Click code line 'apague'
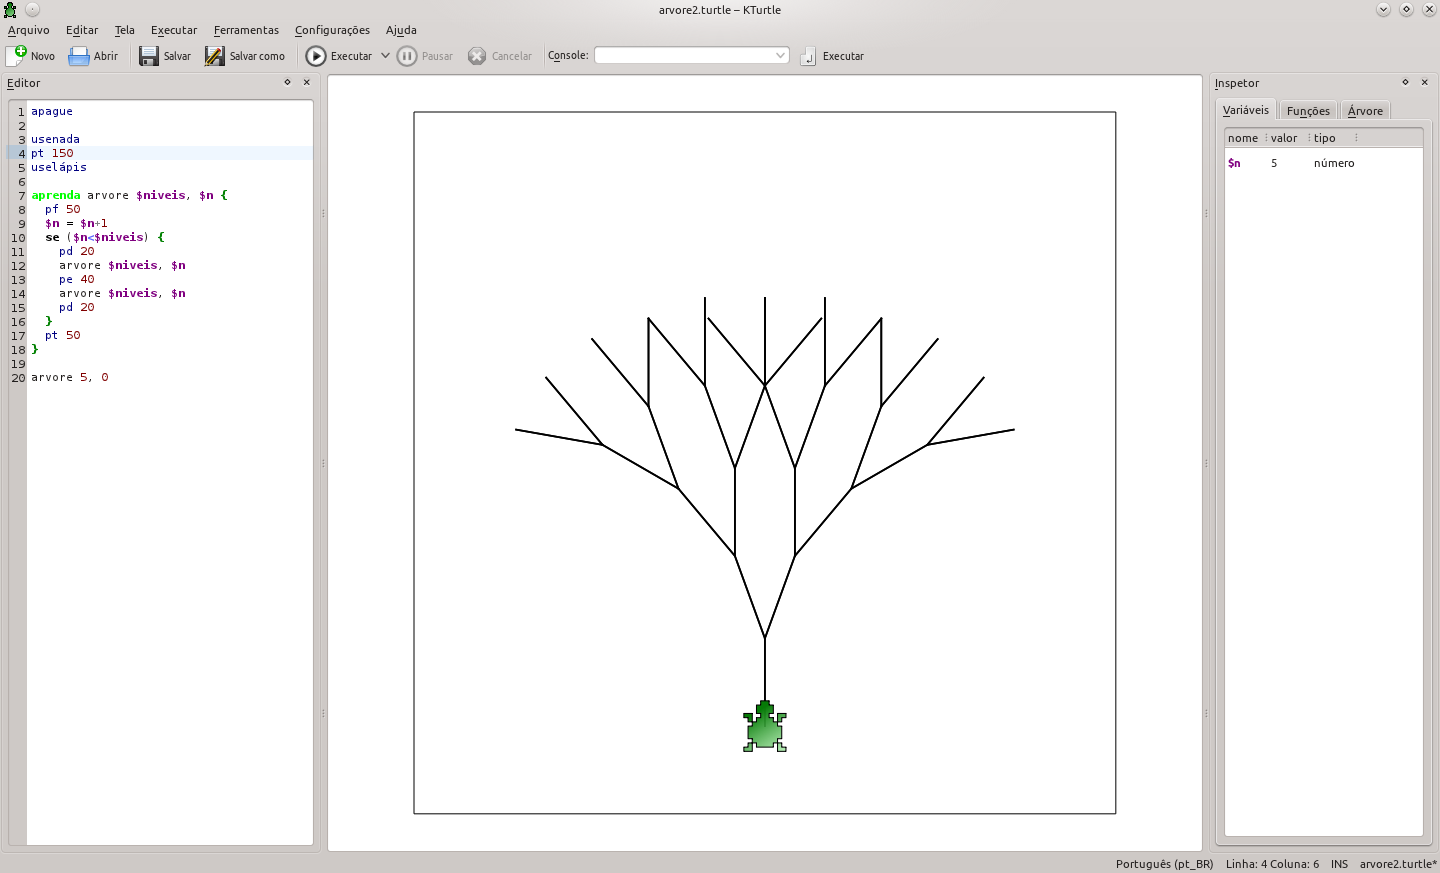The image size is (1440, 873). pyautogui.click(x=52, y=111)
